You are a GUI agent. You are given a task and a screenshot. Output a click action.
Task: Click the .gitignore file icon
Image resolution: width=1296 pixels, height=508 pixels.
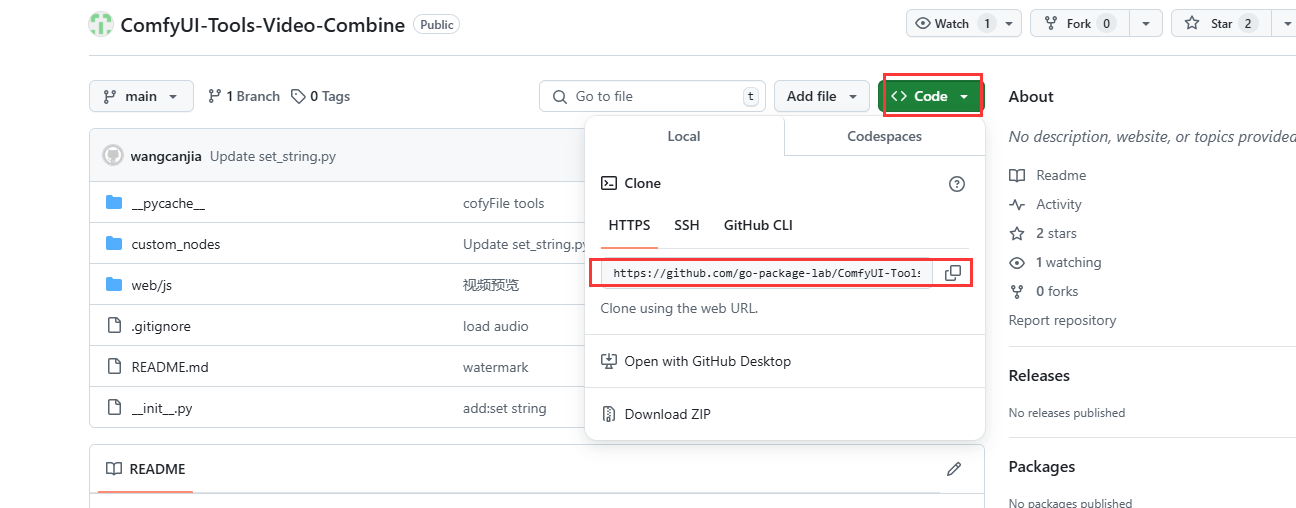(113, 326)
